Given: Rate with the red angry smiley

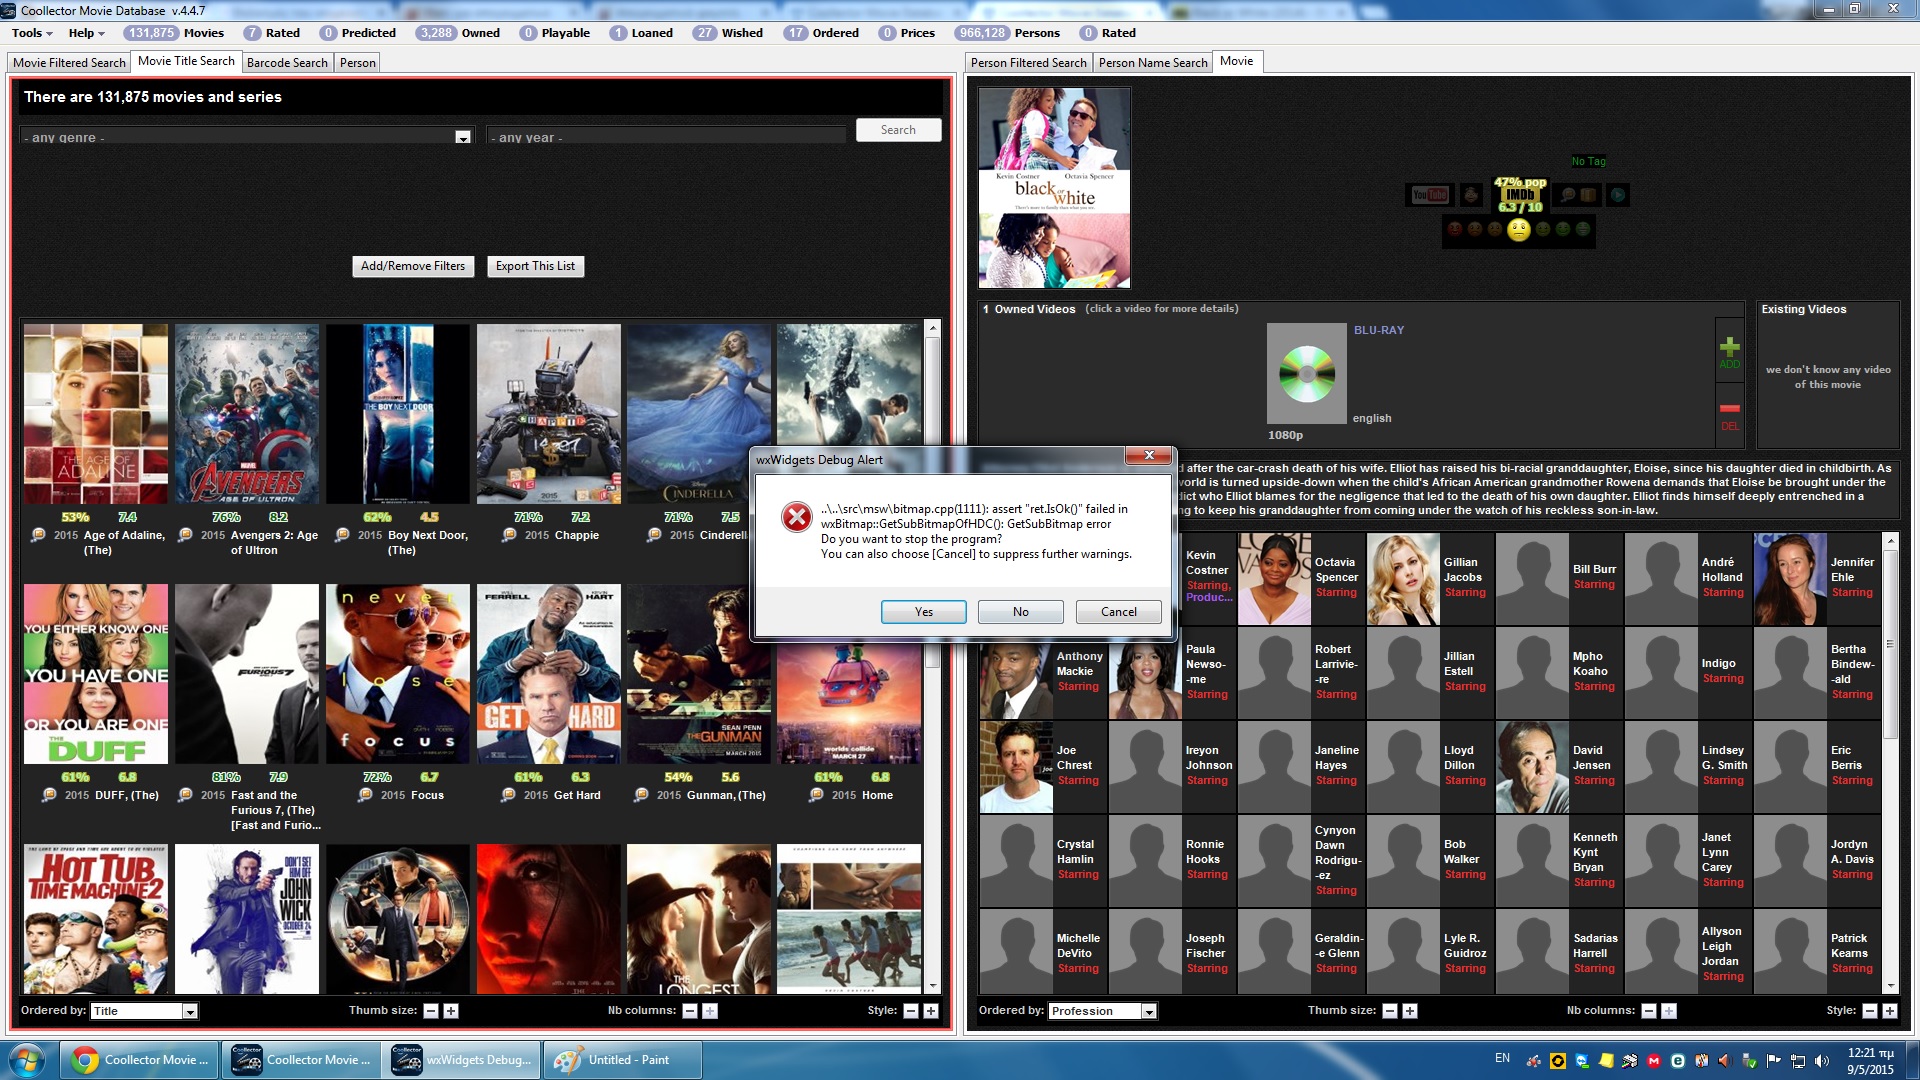Looking at the screenshot, I should click(x=1455, y=229).
